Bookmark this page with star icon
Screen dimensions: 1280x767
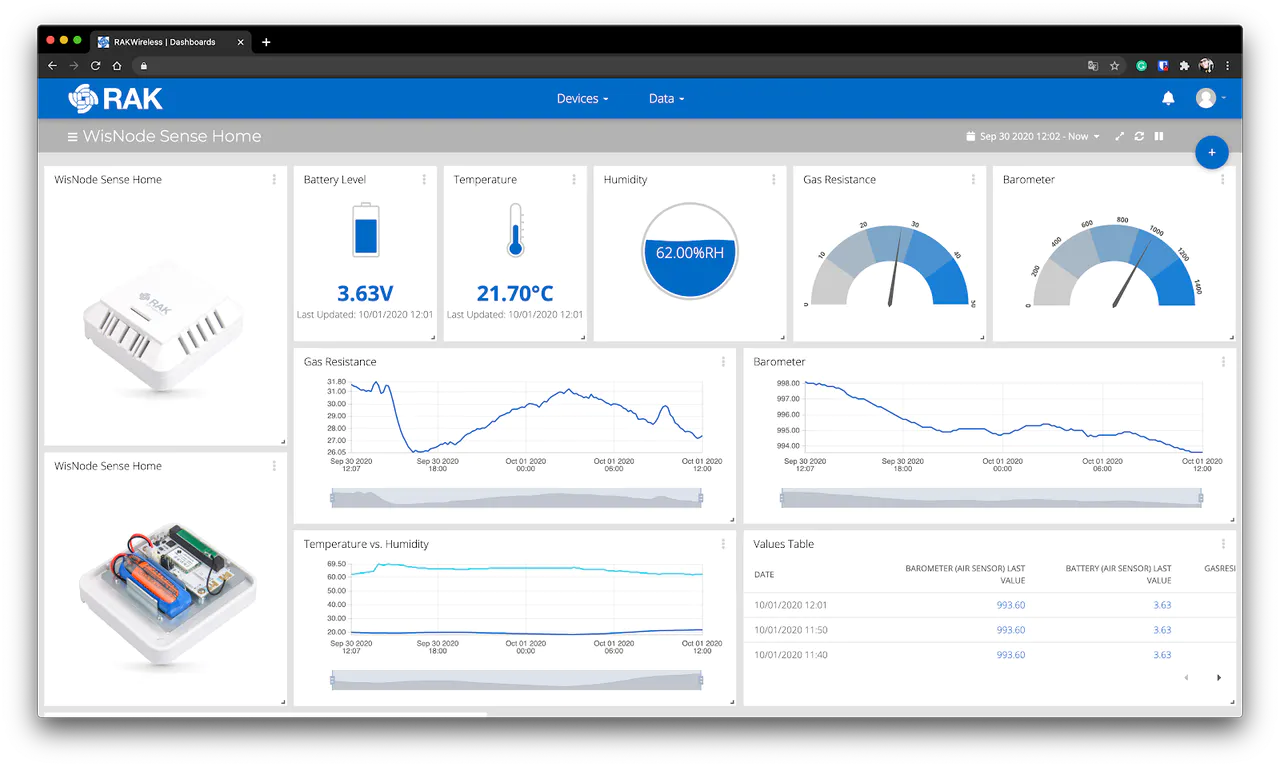point(1114,66)
